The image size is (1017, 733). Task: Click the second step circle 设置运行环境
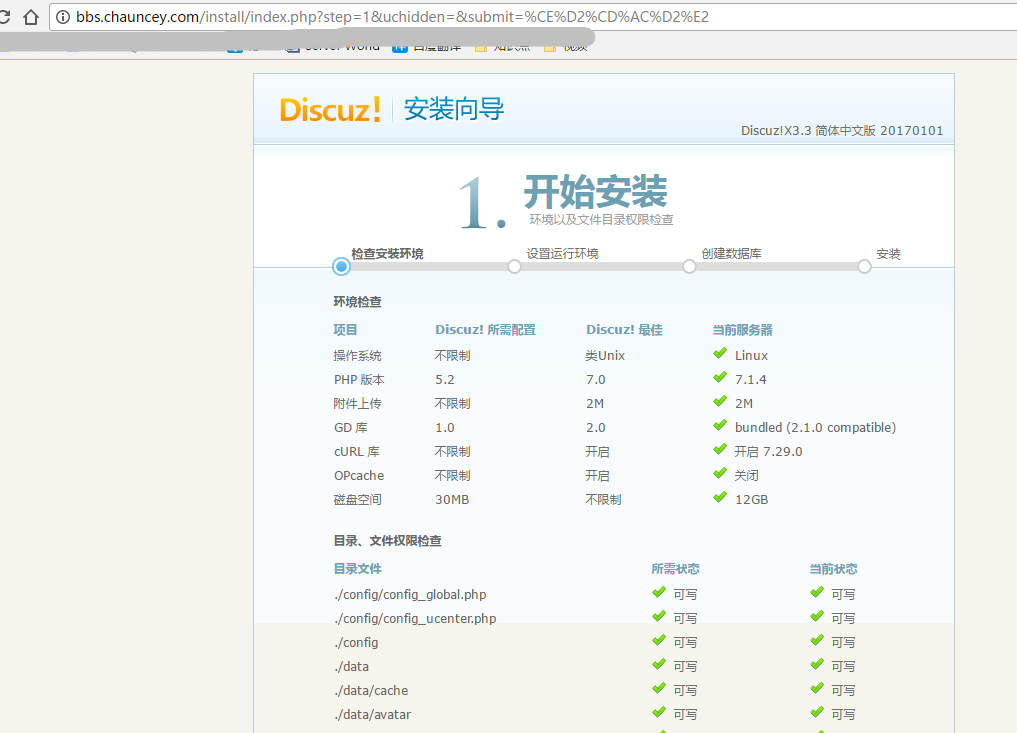tap(514, 267)
